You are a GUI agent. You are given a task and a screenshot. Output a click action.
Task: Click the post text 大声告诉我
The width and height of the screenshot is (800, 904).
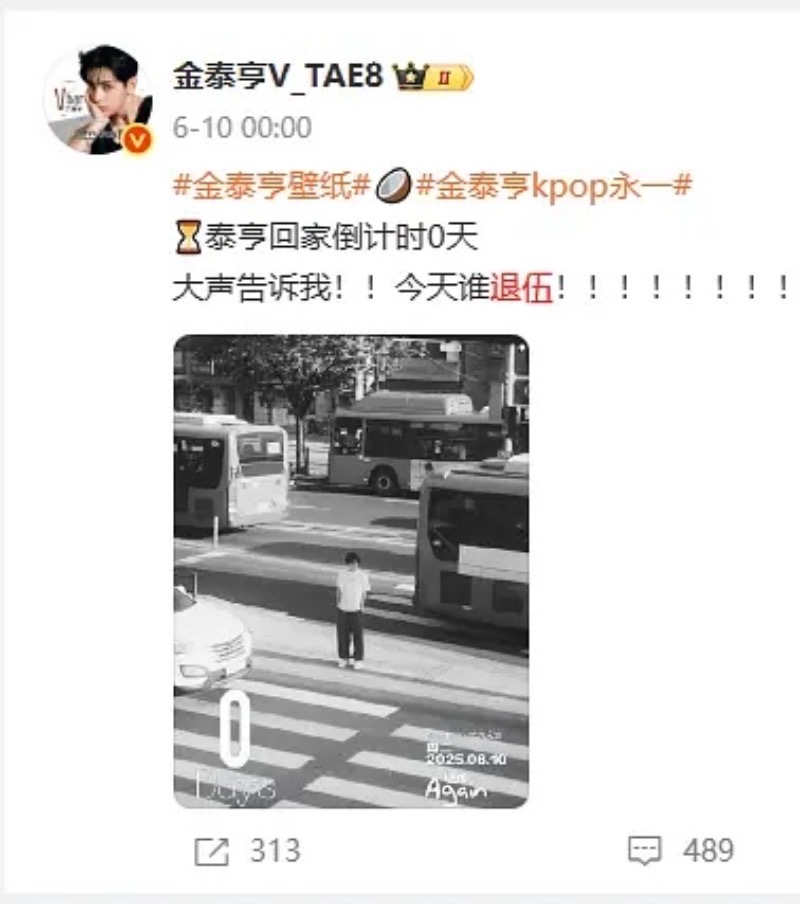point(252,287)
